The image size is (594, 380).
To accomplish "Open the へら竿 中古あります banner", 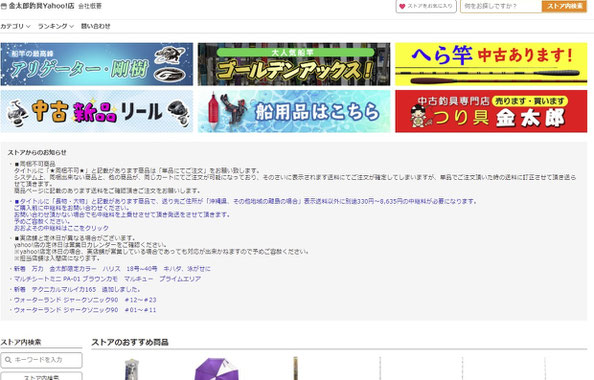I will pos(491,64).
